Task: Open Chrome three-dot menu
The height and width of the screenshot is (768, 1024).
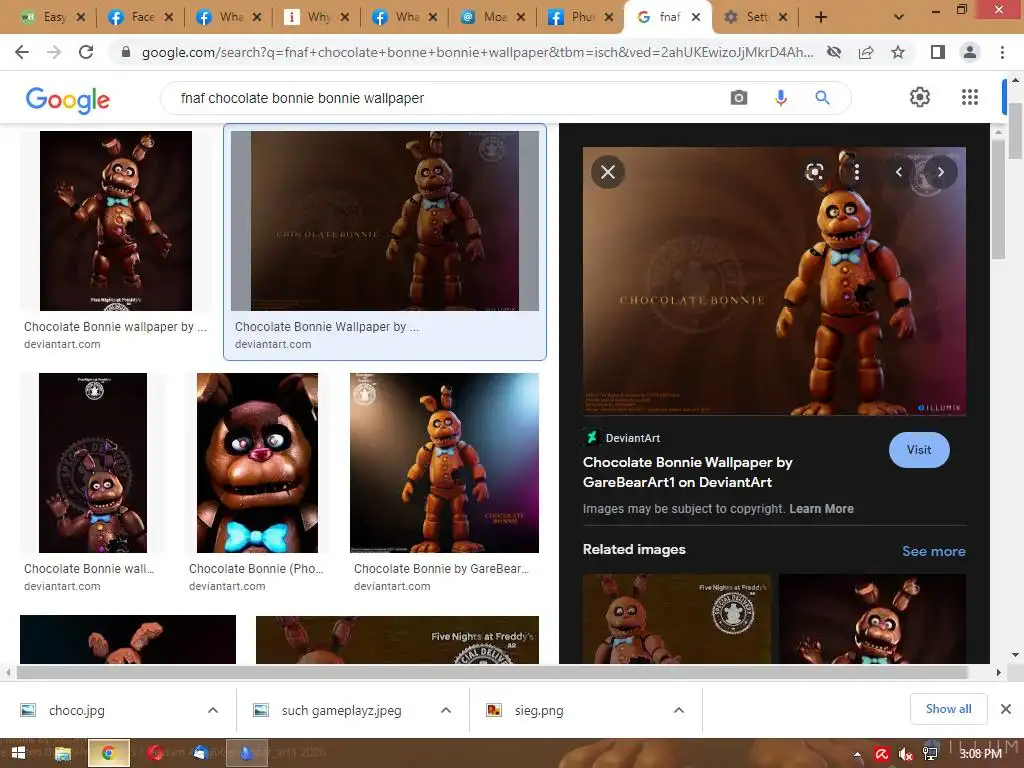Action: point(1002,52)
